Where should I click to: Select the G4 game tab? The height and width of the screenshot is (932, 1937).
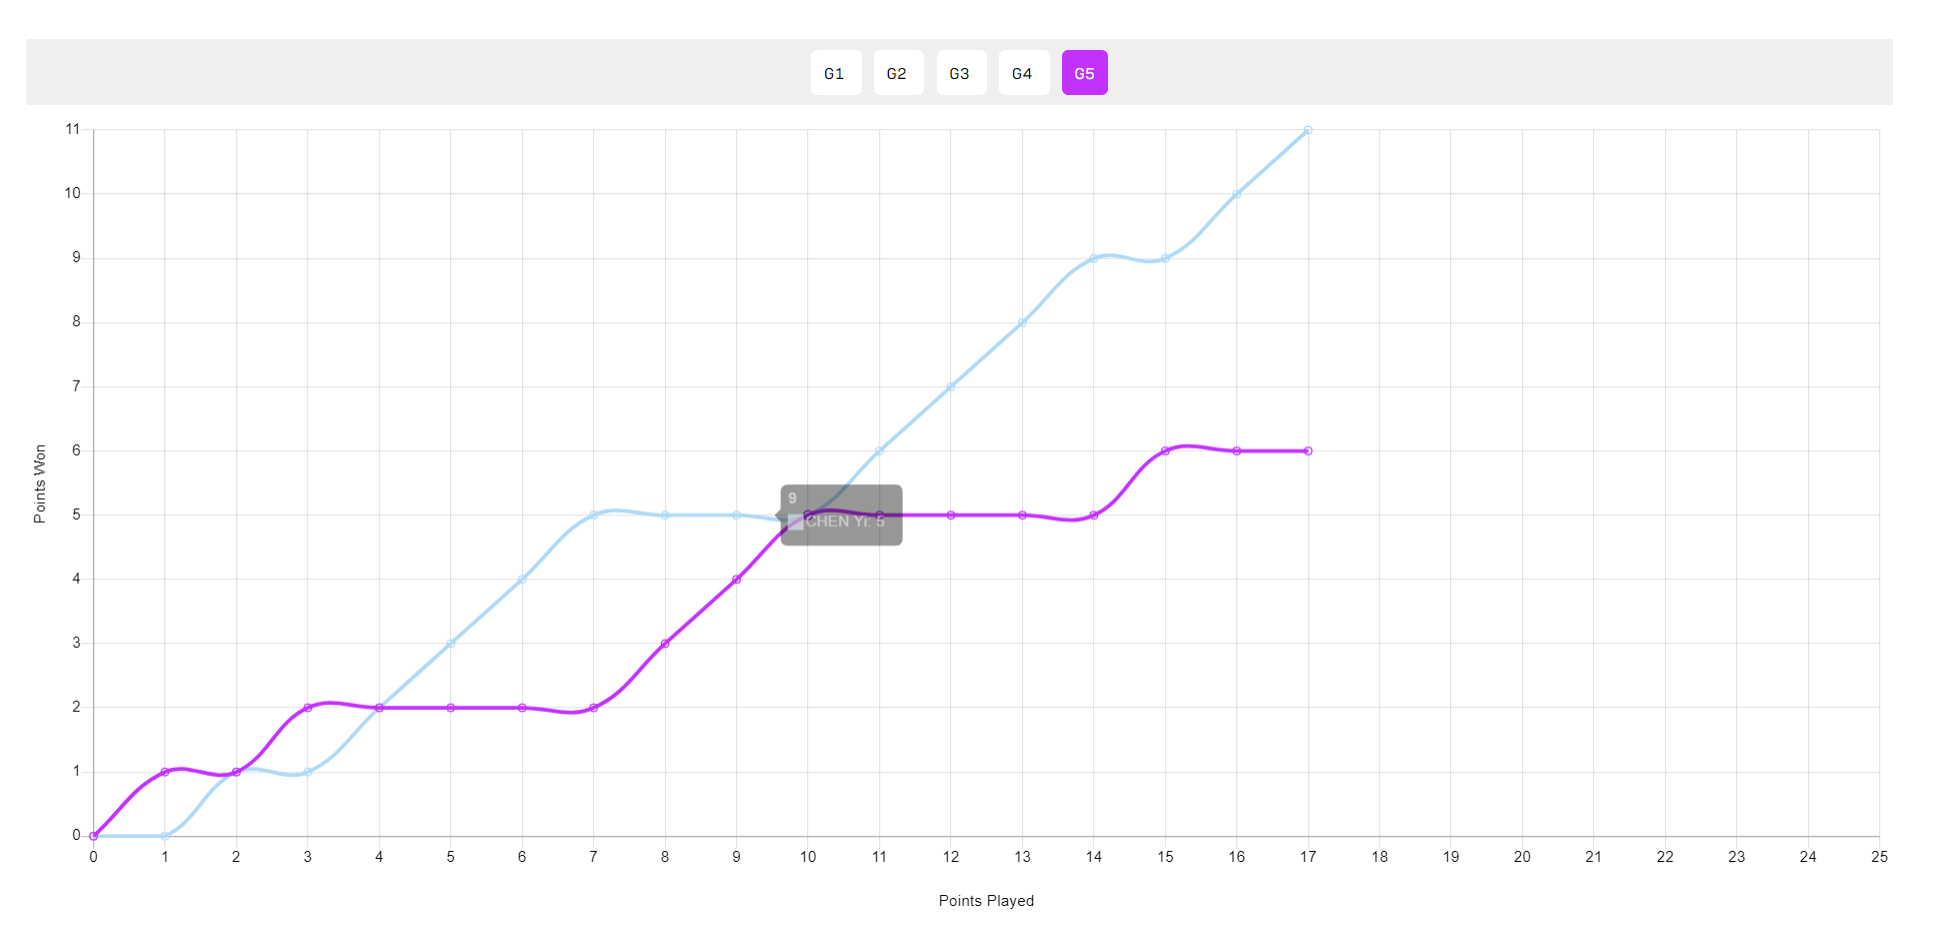click(x=1022, y=73)
